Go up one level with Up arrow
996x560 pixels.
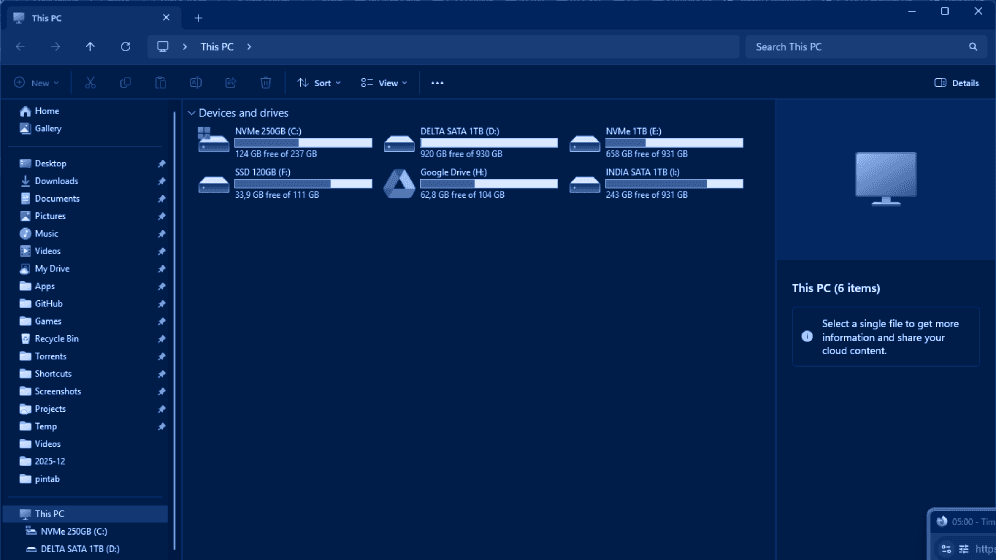90,47
